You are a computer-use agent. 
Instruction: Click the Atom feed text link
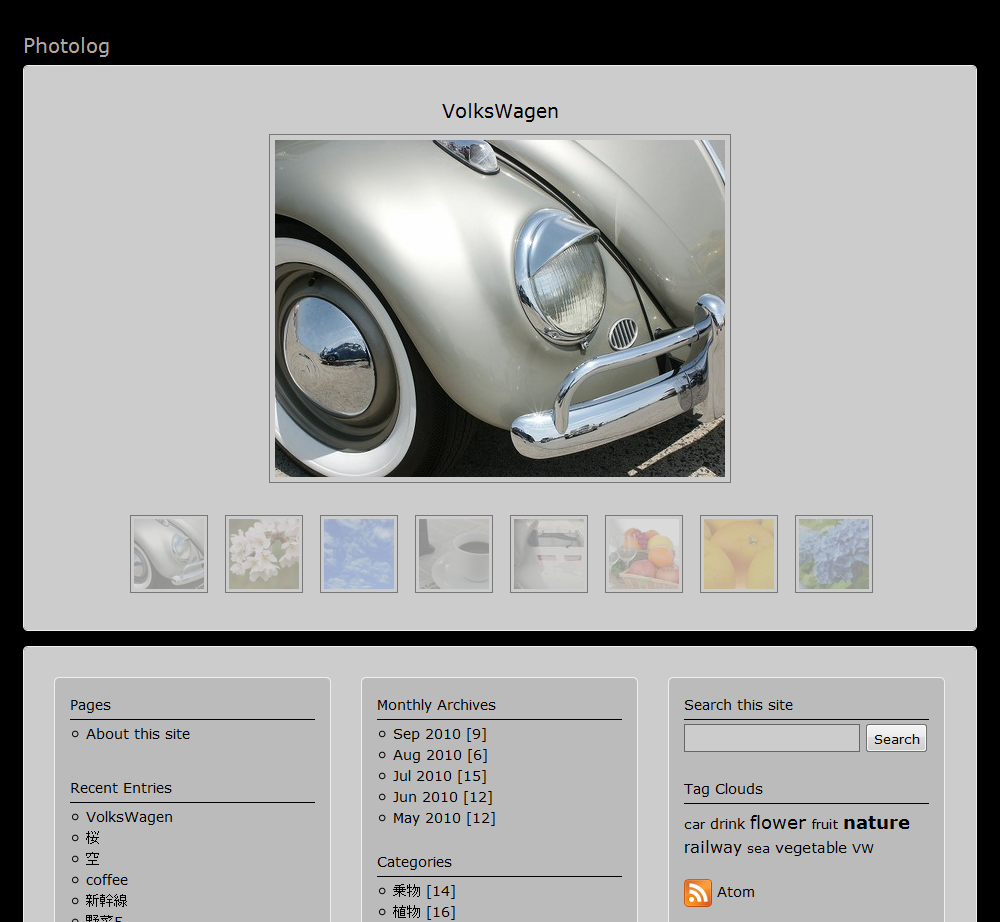[x=735, y=892]
